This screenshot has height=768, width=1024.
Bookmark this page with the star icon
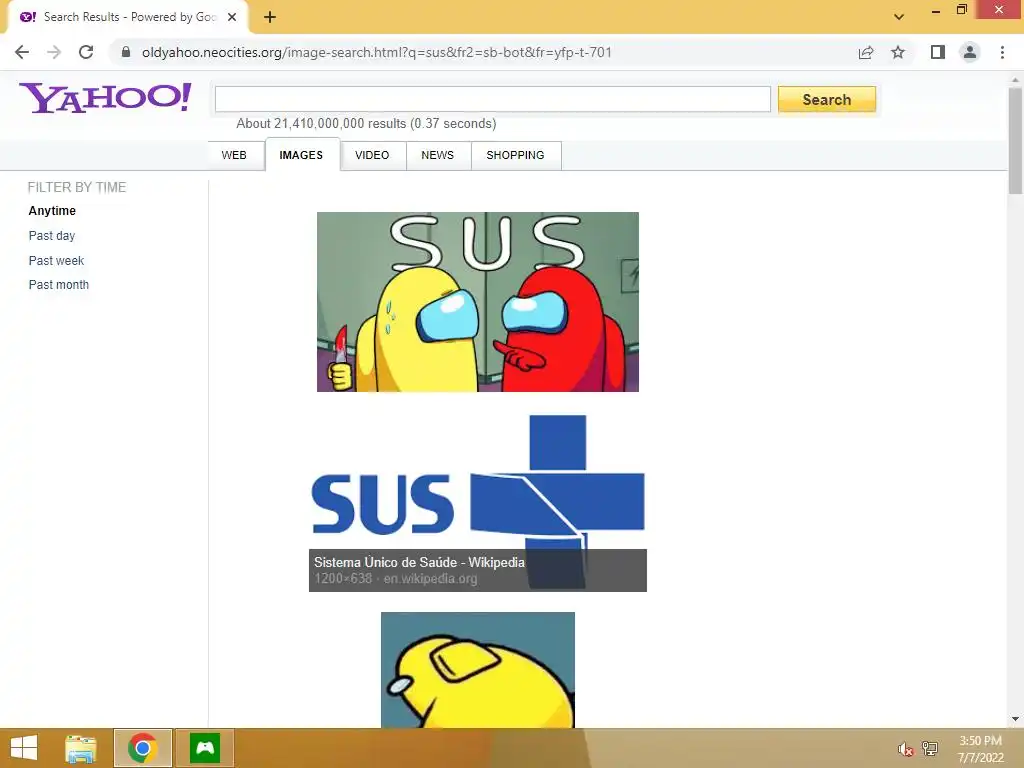coord(898,52)
